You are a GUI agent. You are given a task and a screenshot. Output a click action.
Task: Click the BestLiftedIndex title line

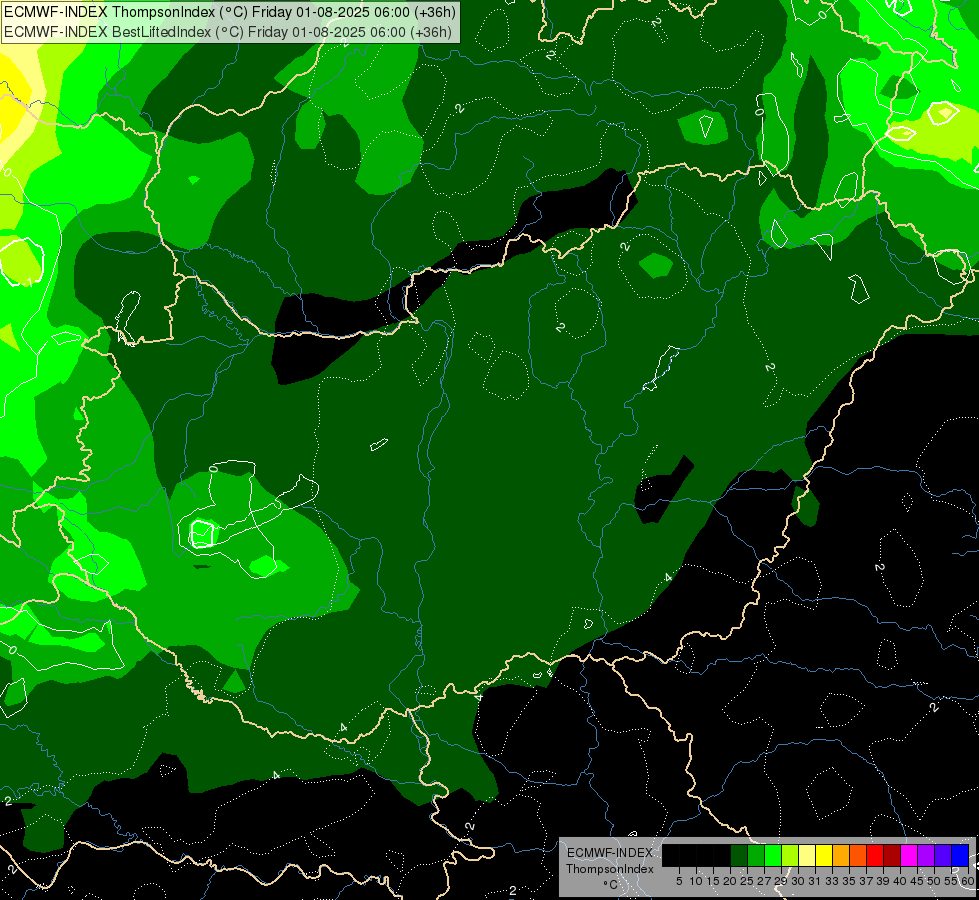click(228, 32)
